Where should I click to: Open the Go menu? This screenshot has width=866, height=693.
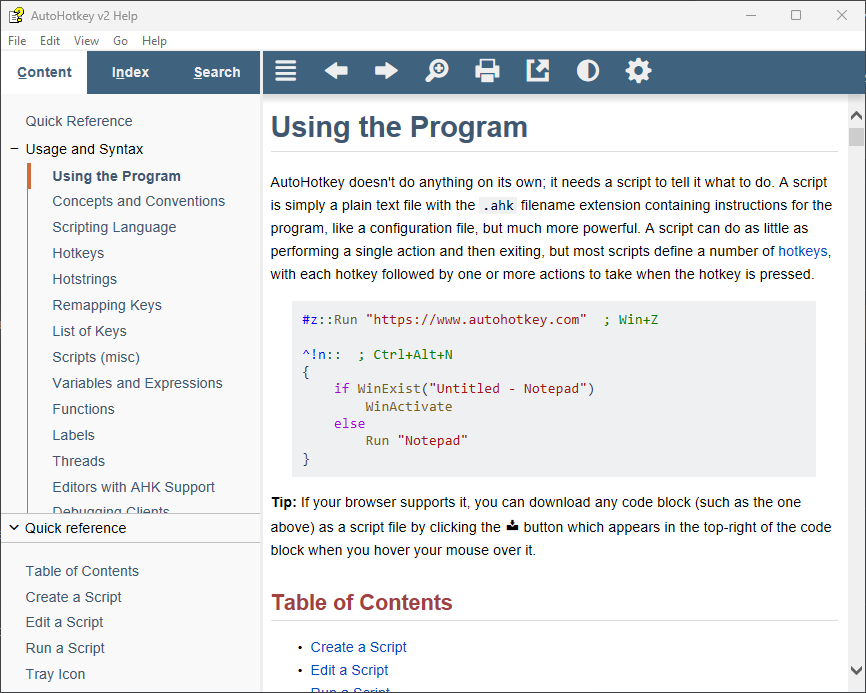click(120, 41)
